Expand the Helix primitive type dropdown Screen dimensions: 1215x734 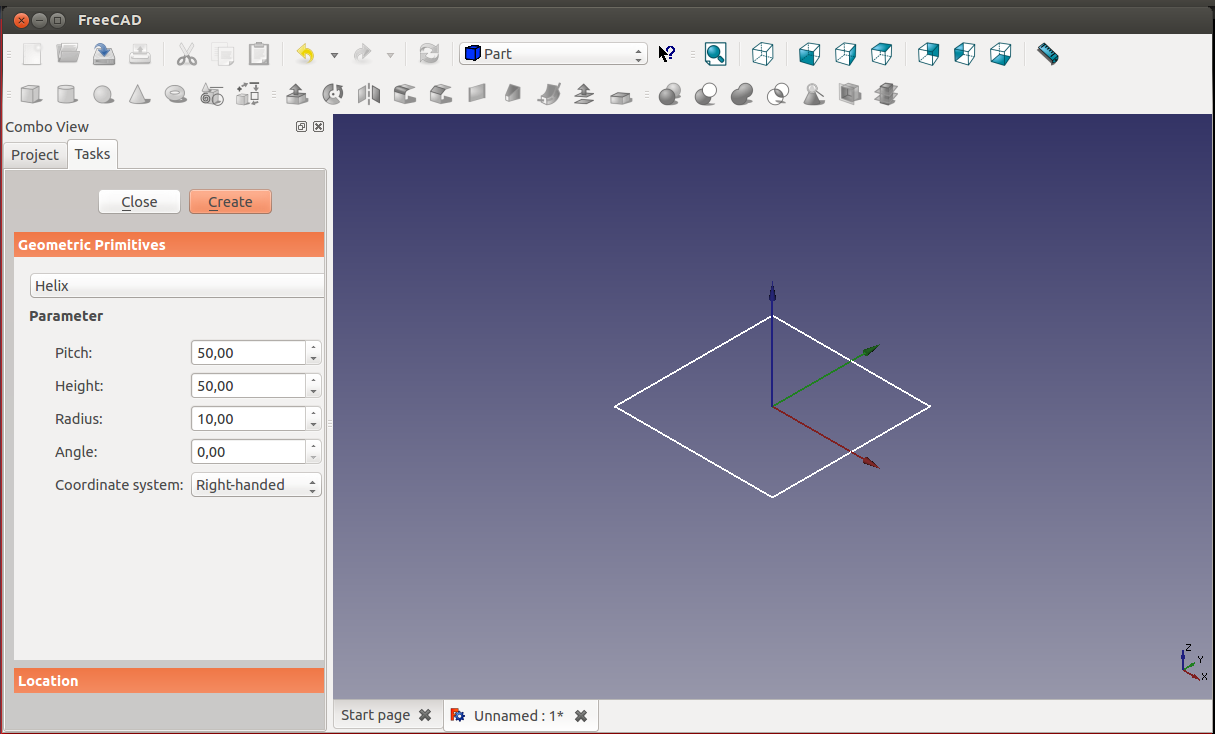click(x=177, y=286)
